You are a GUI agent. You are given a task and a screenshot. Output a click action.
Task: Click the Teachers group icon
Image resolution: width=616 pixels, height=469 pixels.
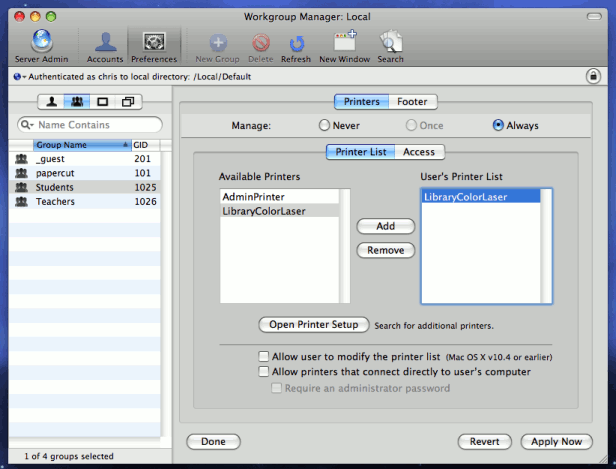point(21,202)
